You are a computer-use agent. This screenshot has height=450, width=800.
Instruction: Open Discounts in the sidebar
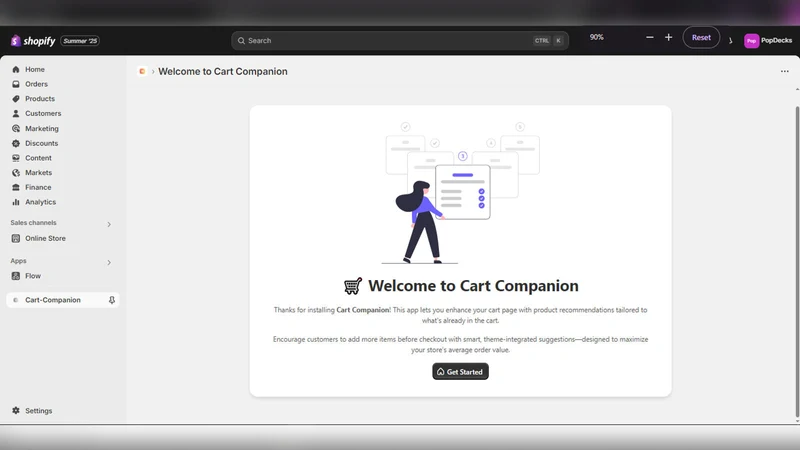pyautogui.click(x=41, y=143)
